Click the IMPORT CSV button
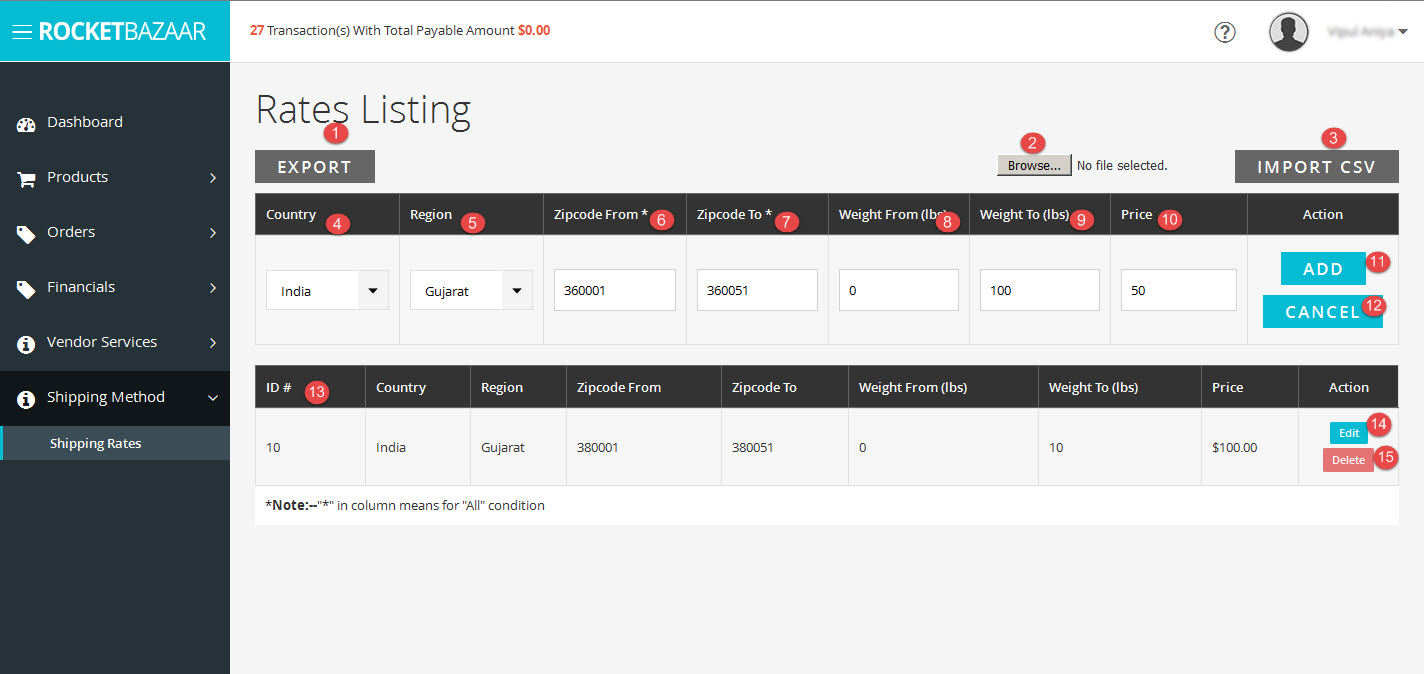 1316,167
